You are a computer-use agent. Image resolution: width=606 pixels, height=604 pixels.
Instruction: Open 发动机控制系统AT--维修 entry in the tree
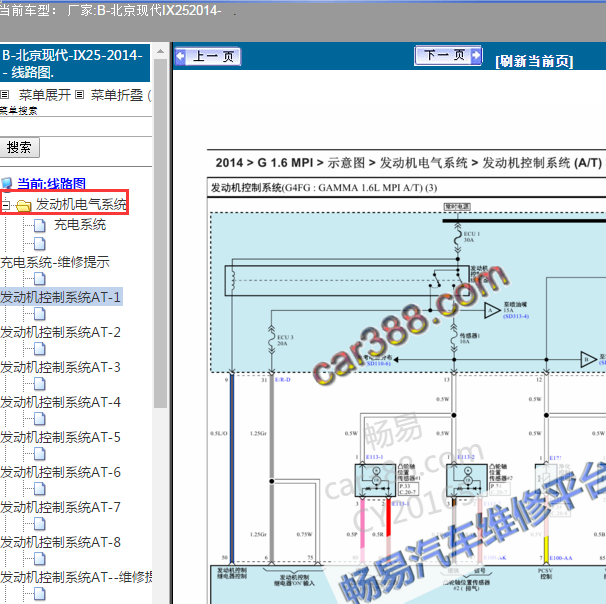point(76,577)
